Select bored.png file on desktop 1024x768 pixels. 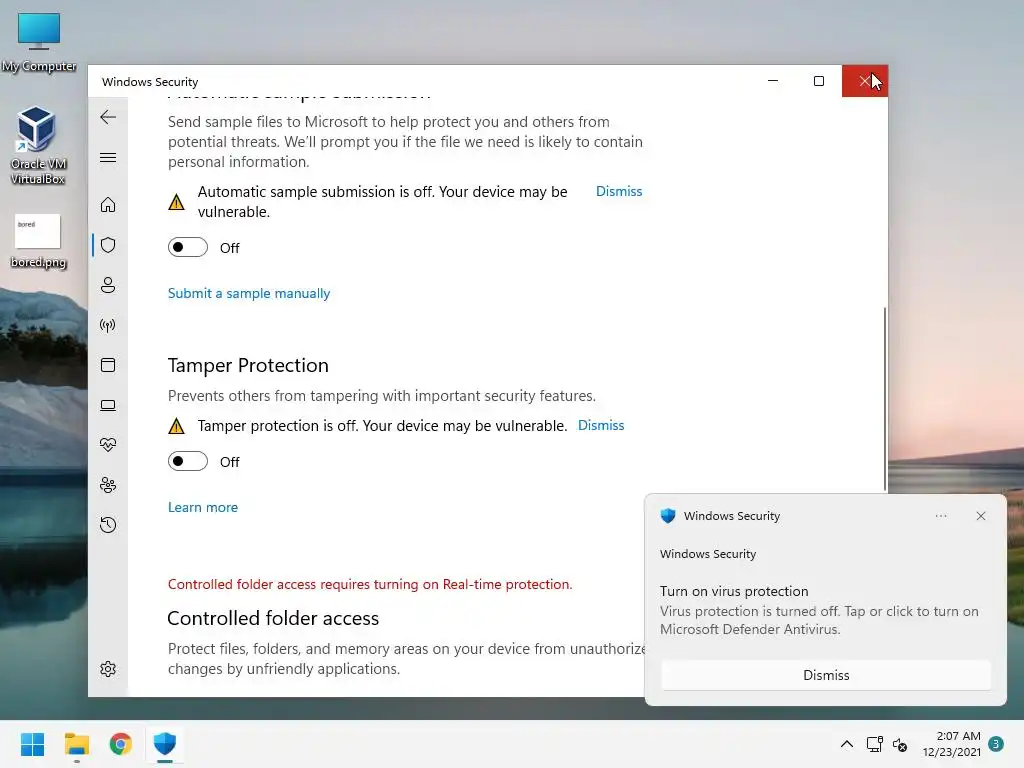pos(38,241)
